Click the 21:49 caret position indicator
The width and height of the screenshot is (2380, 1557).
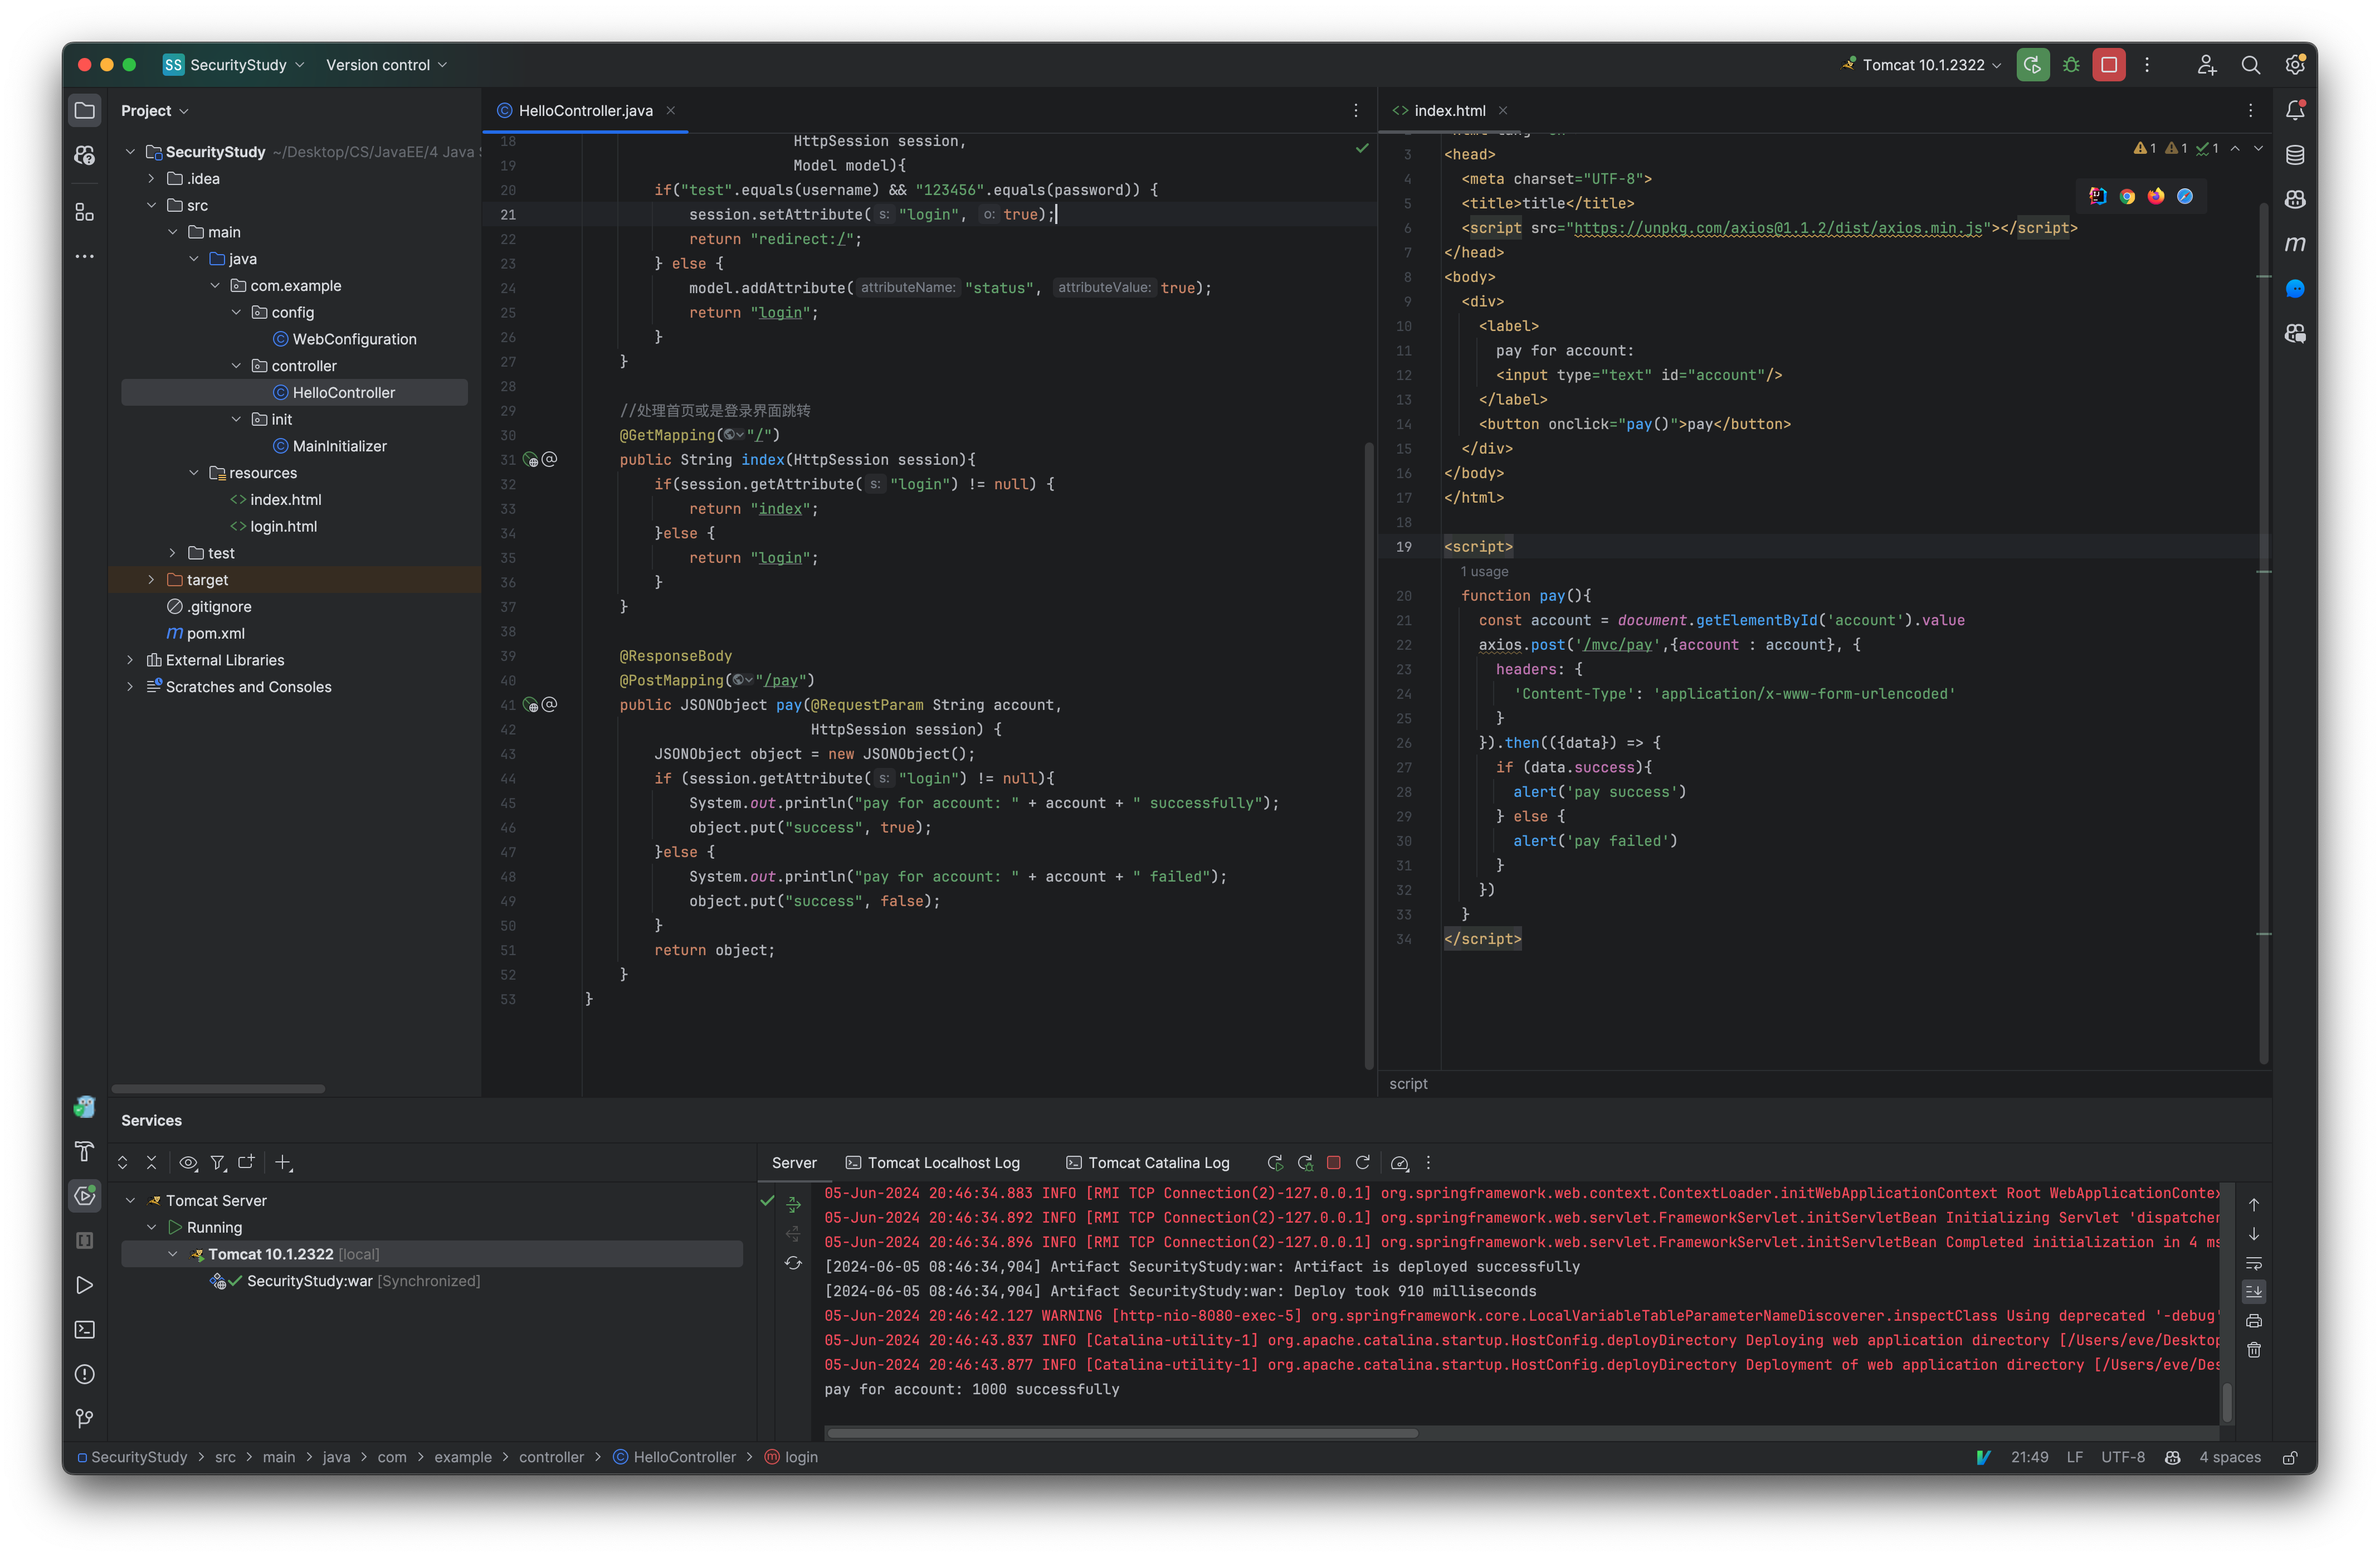coord(2029,1458)
